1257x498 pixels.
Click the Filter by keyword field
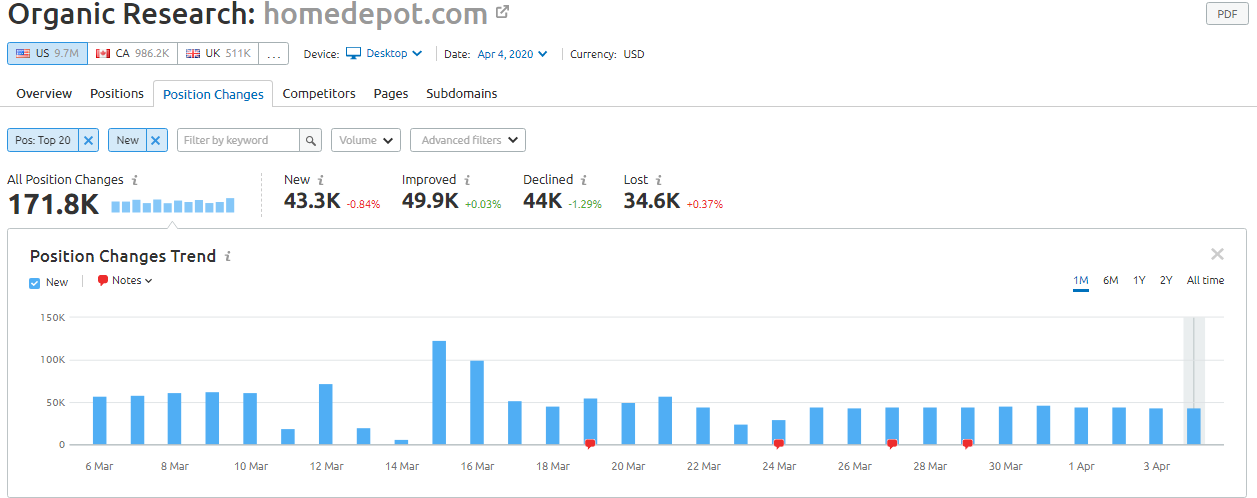click(238, 140)
